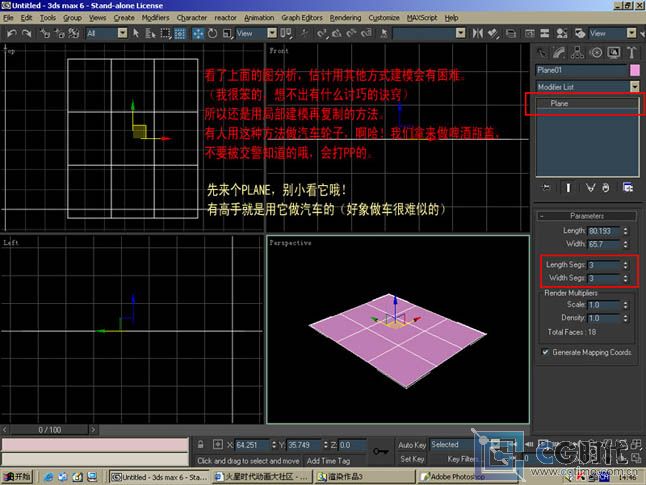
Task: Click Configure Modifier Sets icon
Action: point(627,188)
